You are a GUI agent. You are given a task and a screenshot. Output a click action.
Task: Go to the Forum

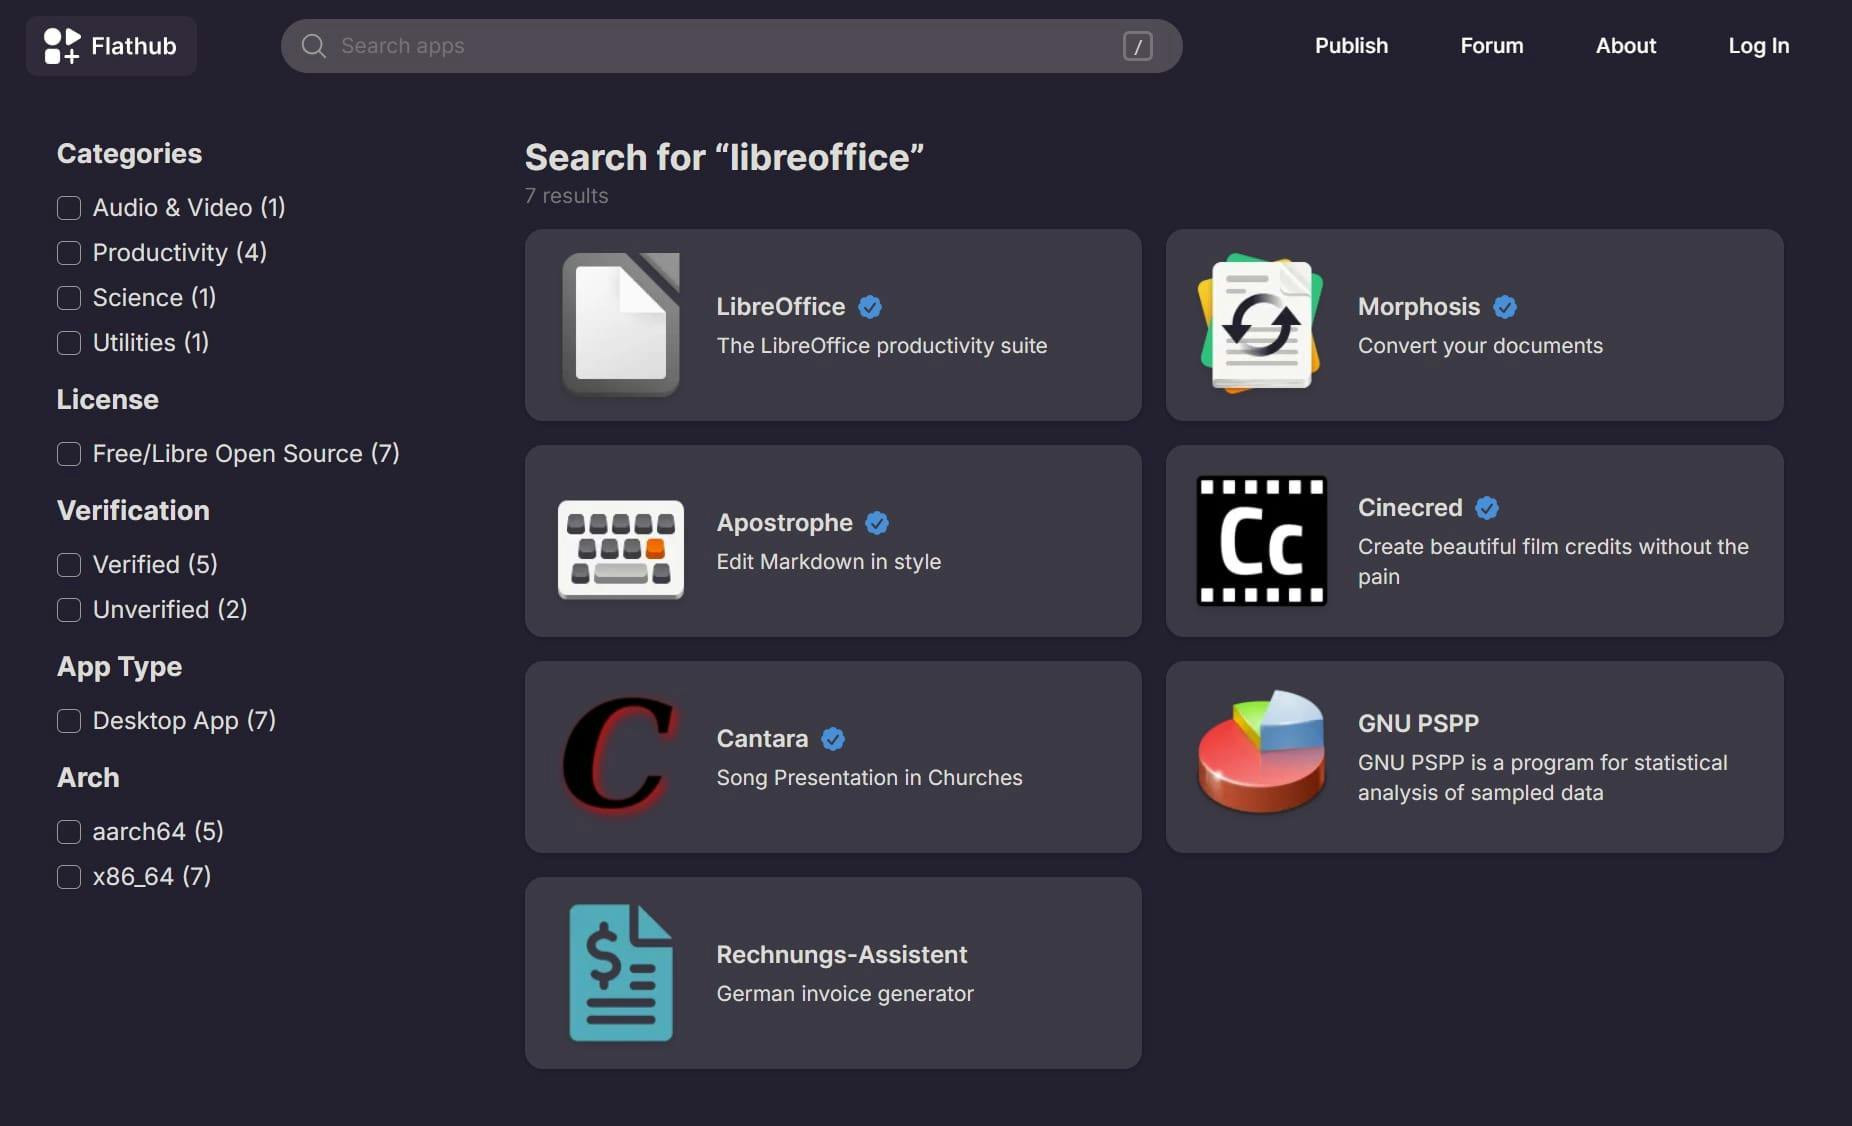[1491, 46]
